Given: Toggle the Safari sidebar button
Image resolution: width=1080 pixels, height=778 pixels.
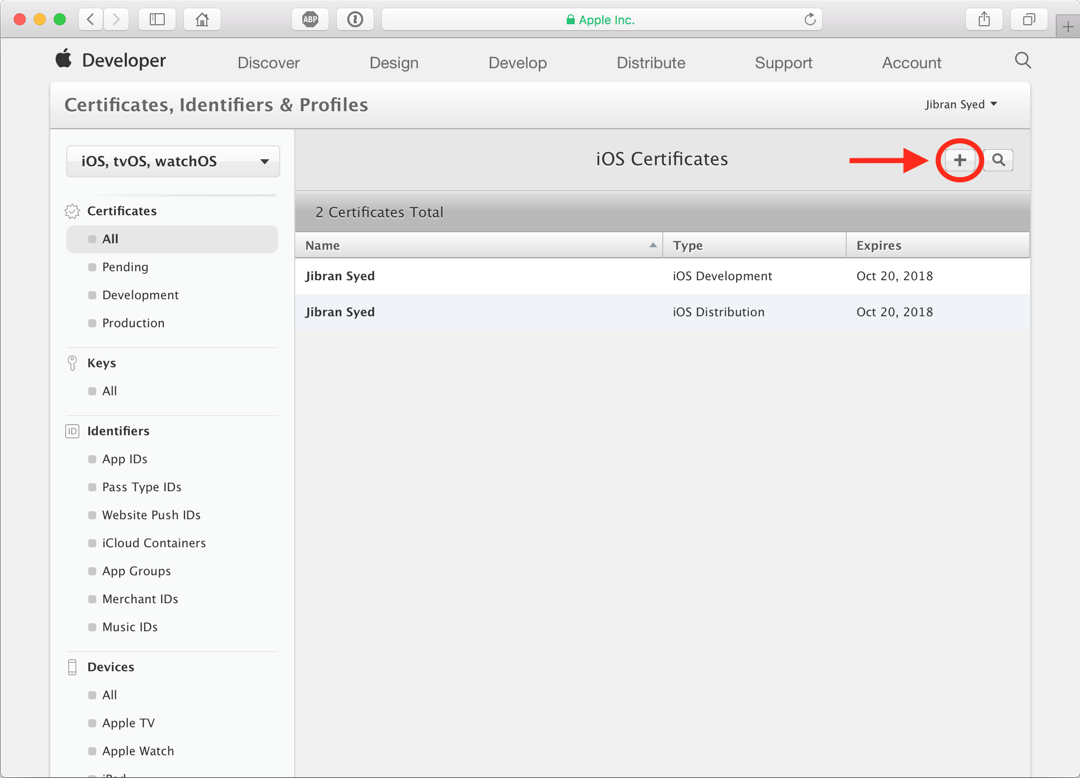Looking at the screenshot, I should pos(157,19).
